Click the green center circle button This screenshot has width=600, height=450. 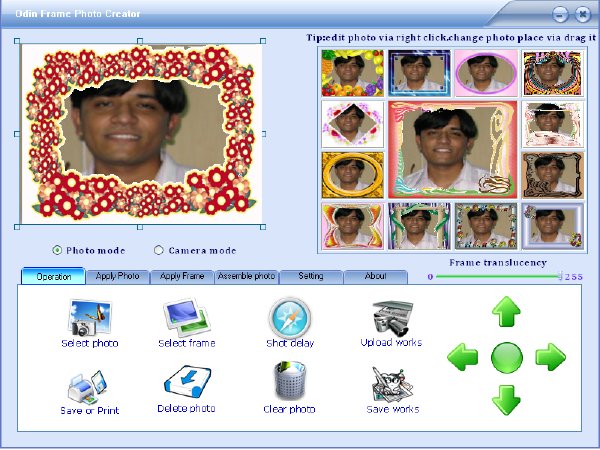tap(507, 357)
